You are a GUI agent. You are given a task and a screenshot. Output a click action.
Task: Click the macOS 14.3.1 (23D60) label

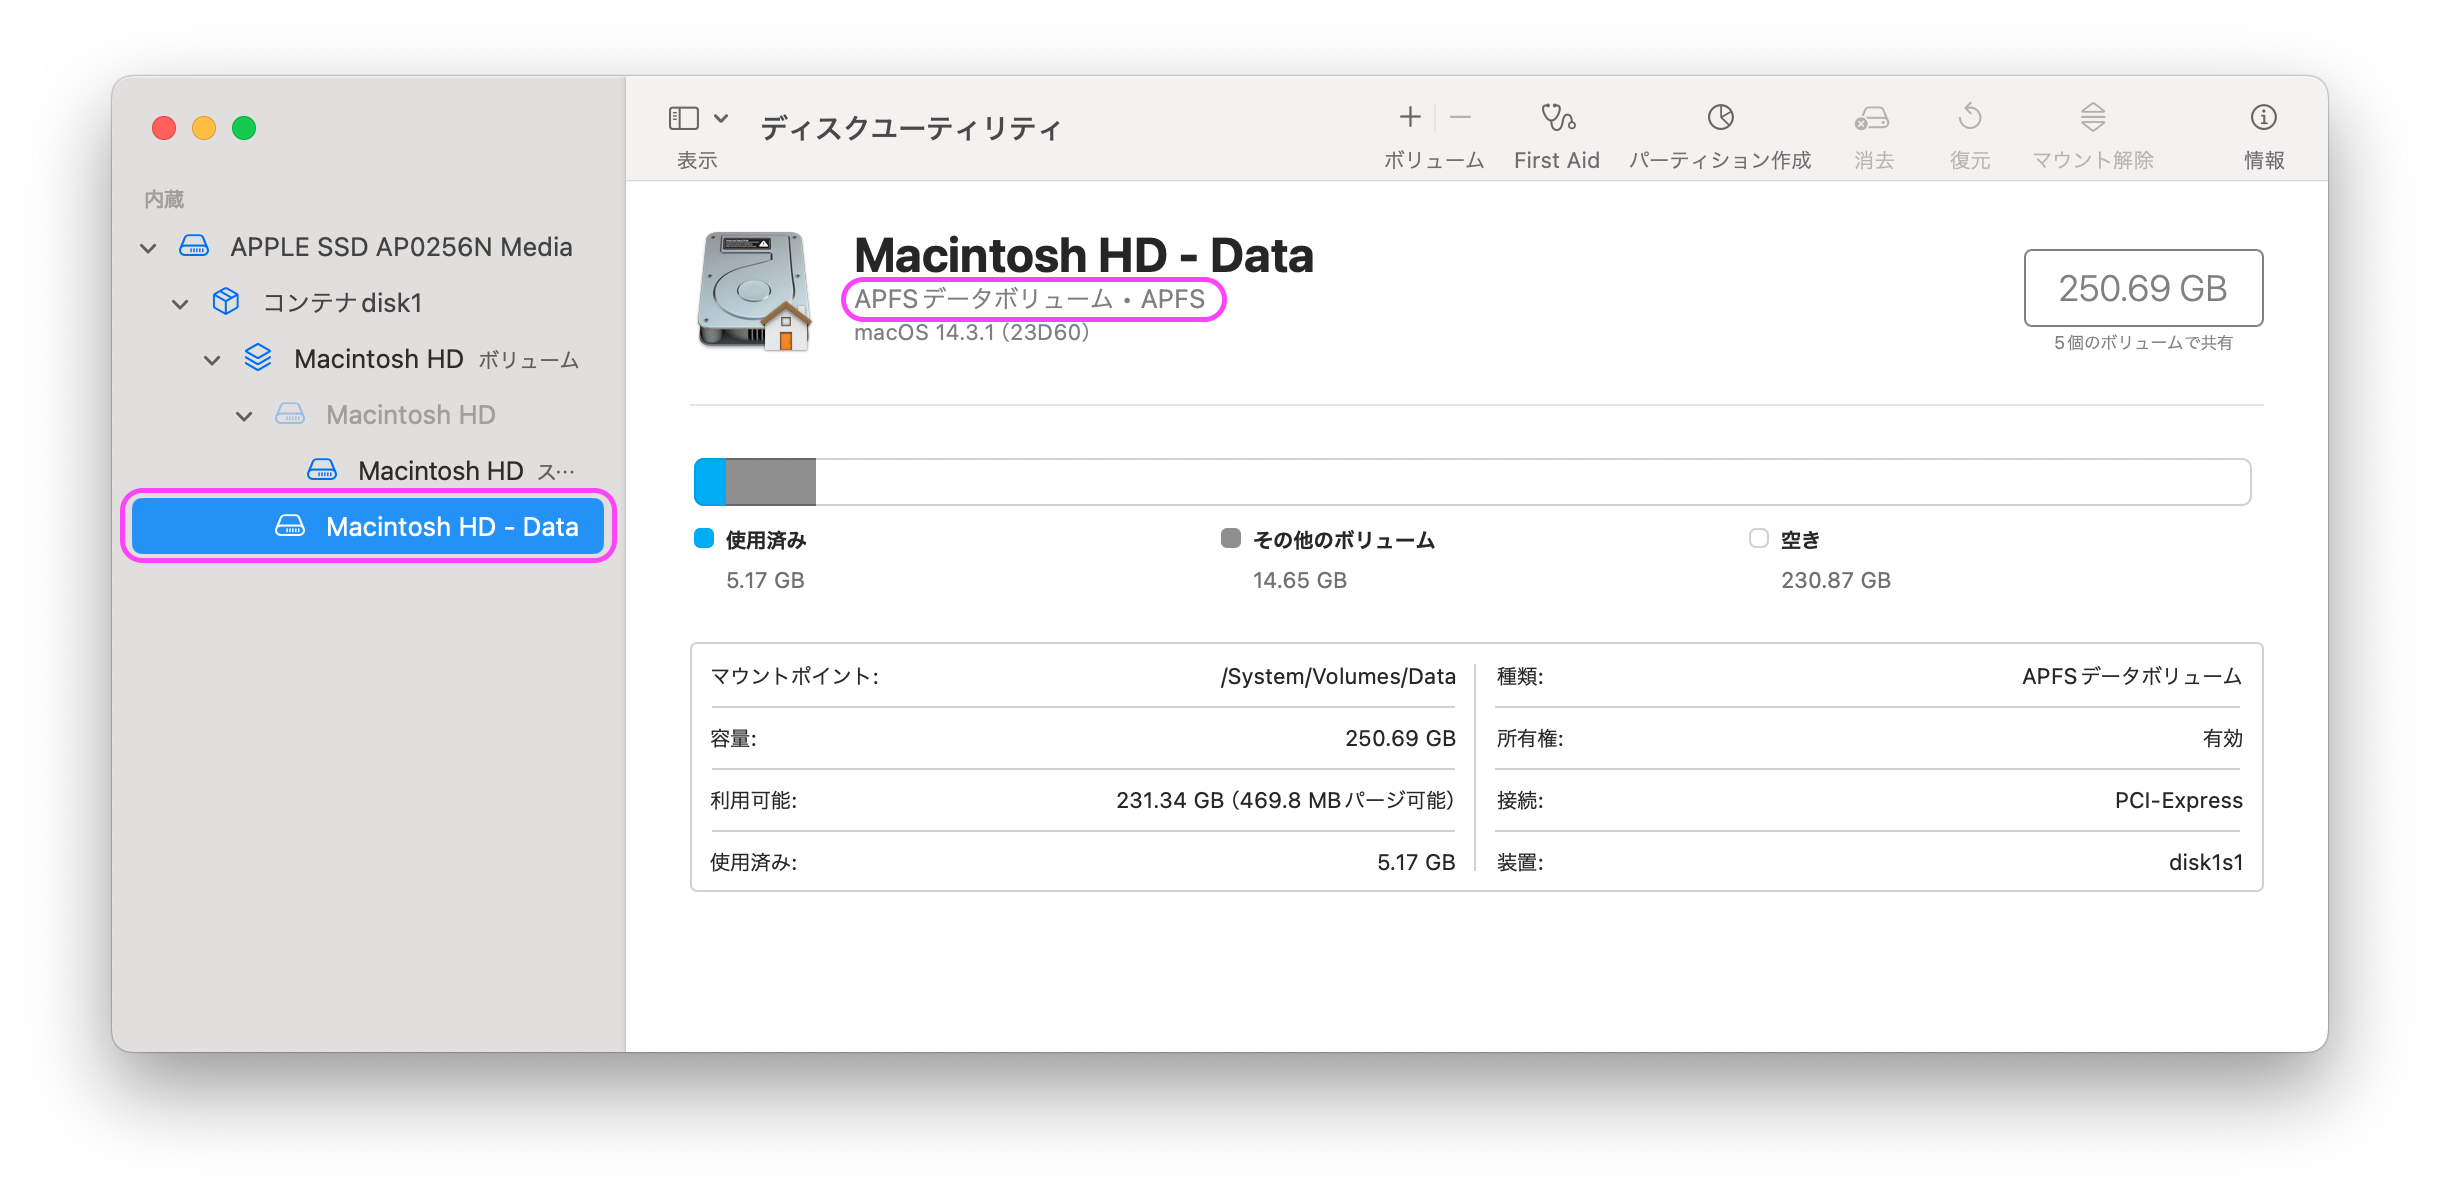[970, 332]
